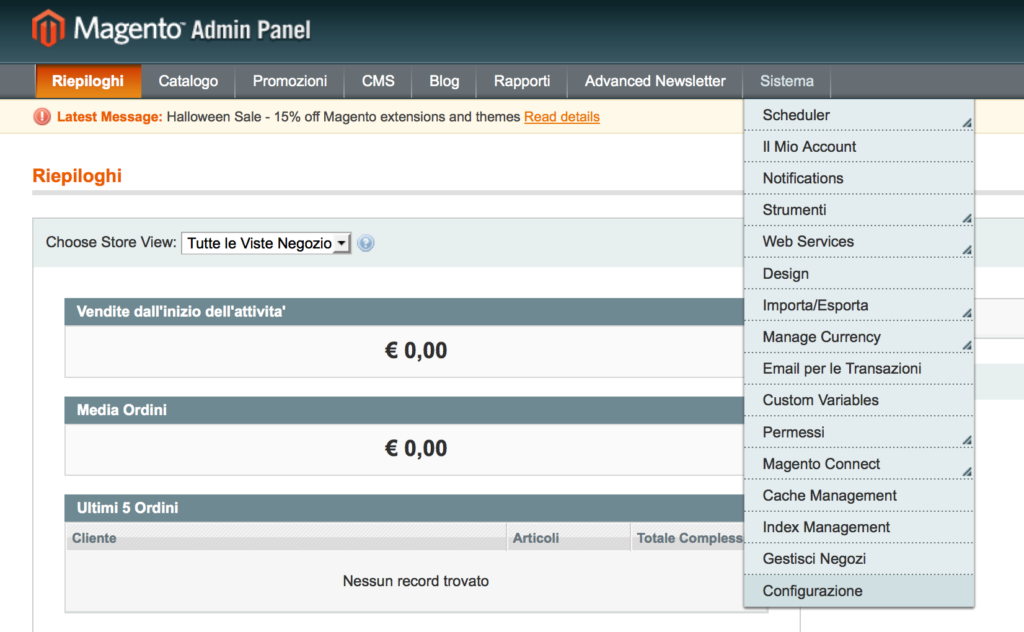Select Configurazione from the Sistema menu
The height and width of the screenshot is (632, 1024).
(812, 591)
